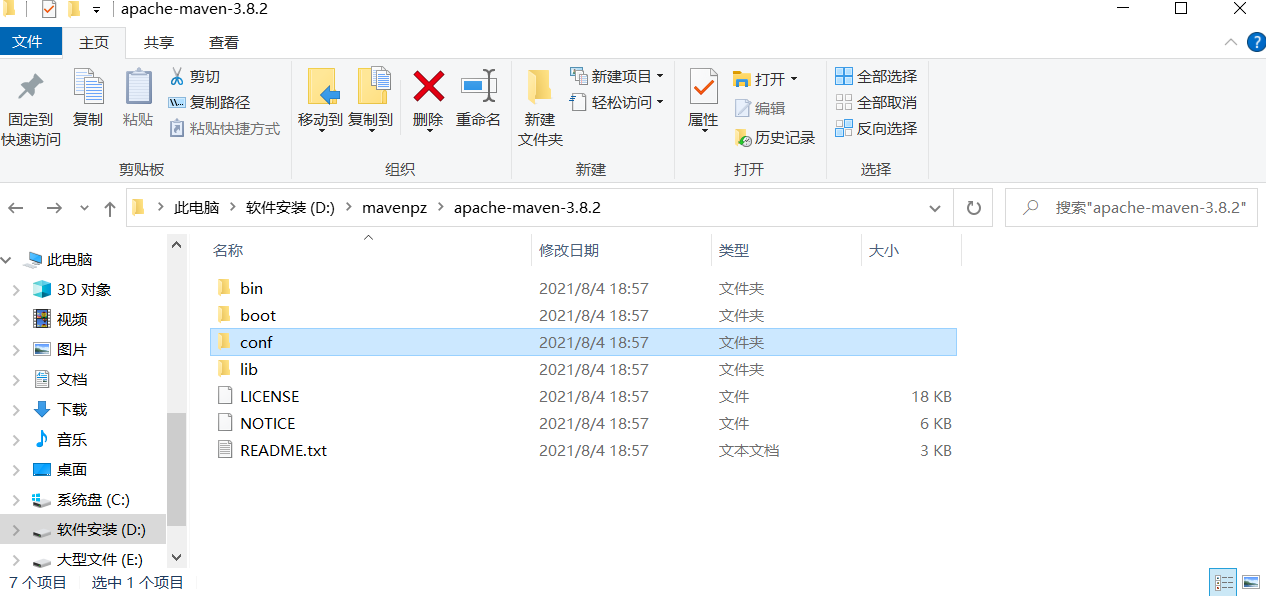Click the Properties icon in the title bar Quick Access toolbar

click(48, 10)
